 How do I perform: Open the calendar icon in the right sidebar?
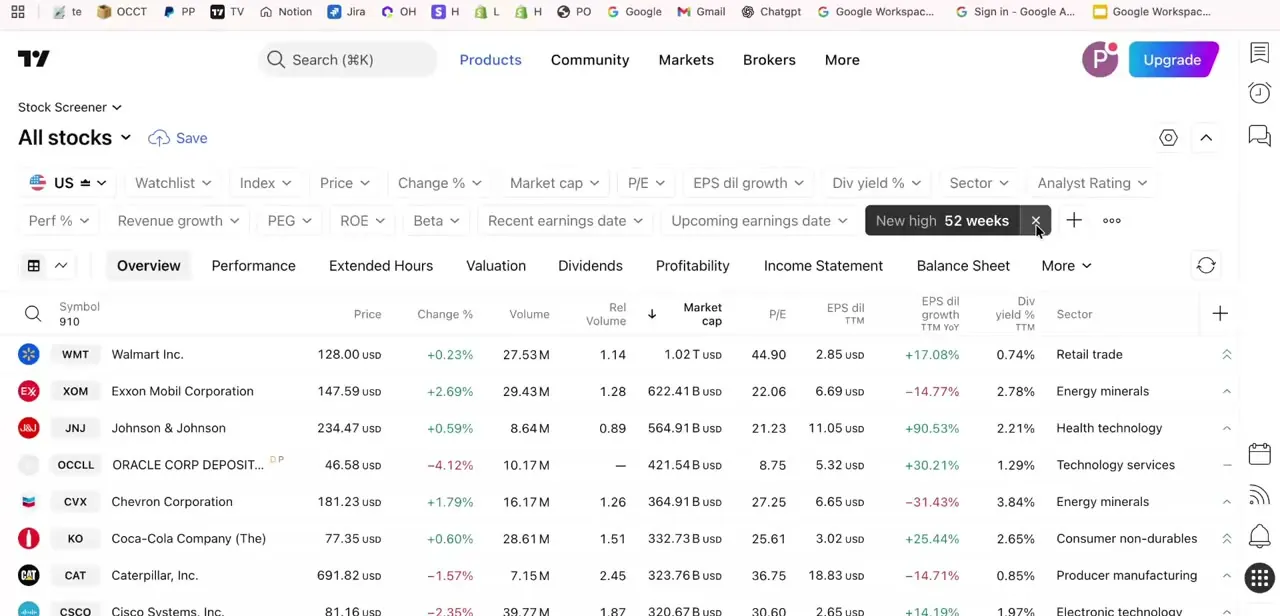[1260, 453]
